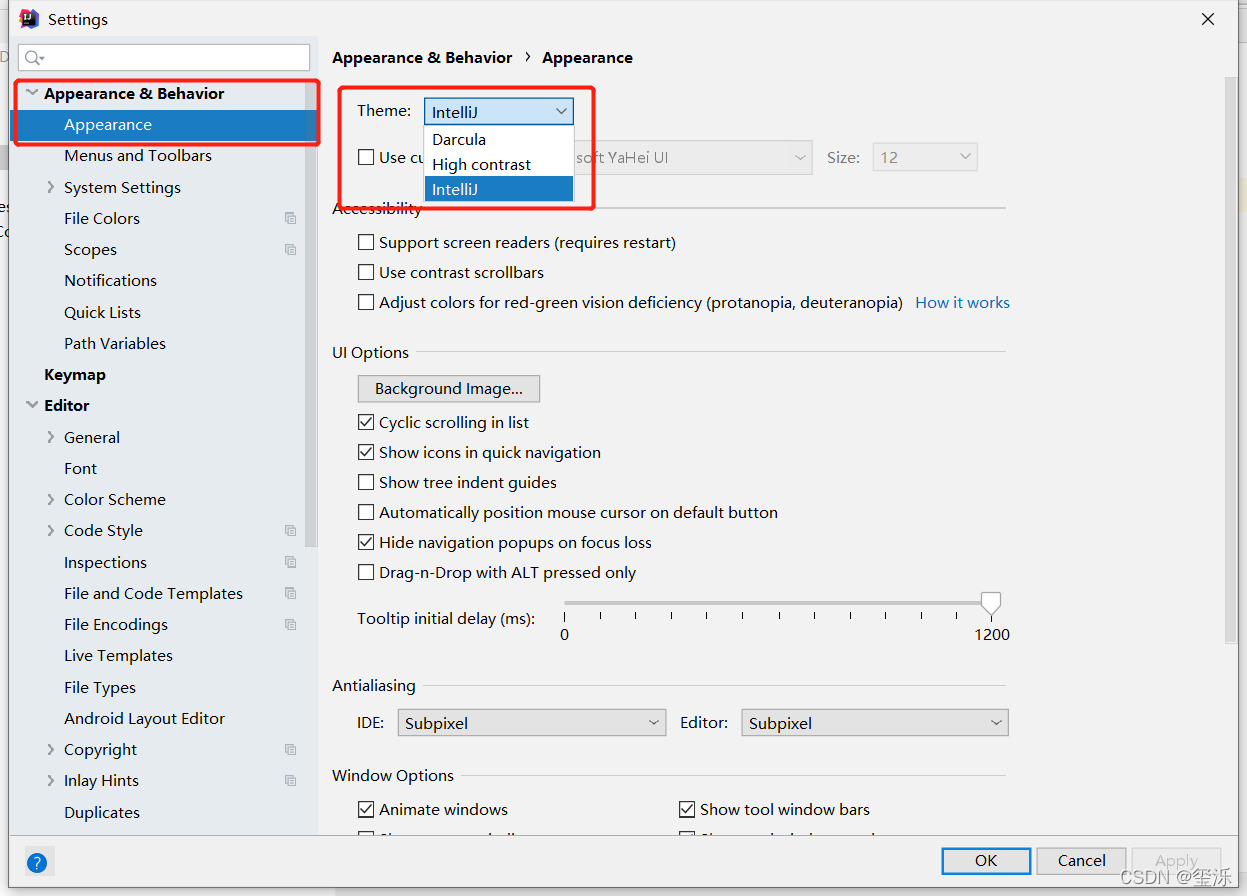Open Duplicates settings page
Screen dimensions: 1247x896
[x=102, y=812]
